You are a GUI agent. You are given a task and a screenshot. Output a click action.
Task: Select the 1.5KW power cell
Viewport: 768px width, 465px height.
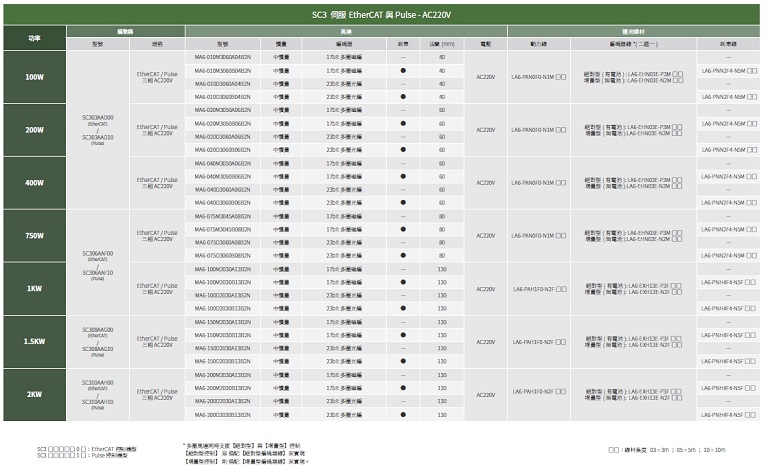tap(34, 342)
